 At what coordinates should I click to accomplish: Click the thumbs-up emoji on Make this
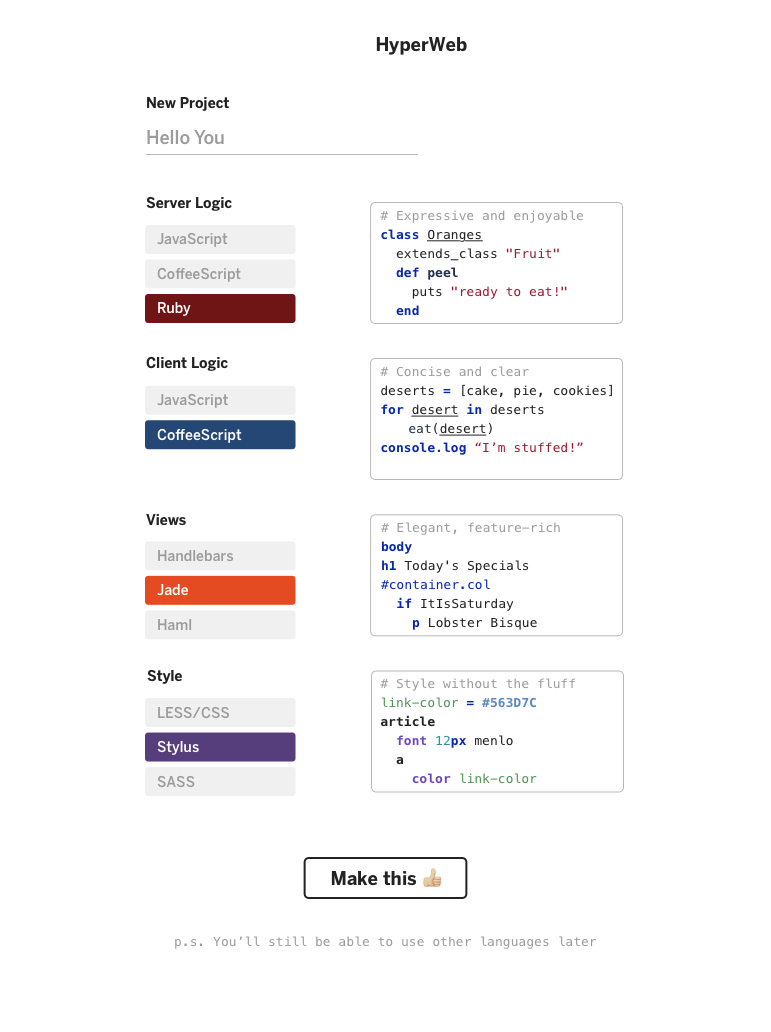(x=432, y=878)
